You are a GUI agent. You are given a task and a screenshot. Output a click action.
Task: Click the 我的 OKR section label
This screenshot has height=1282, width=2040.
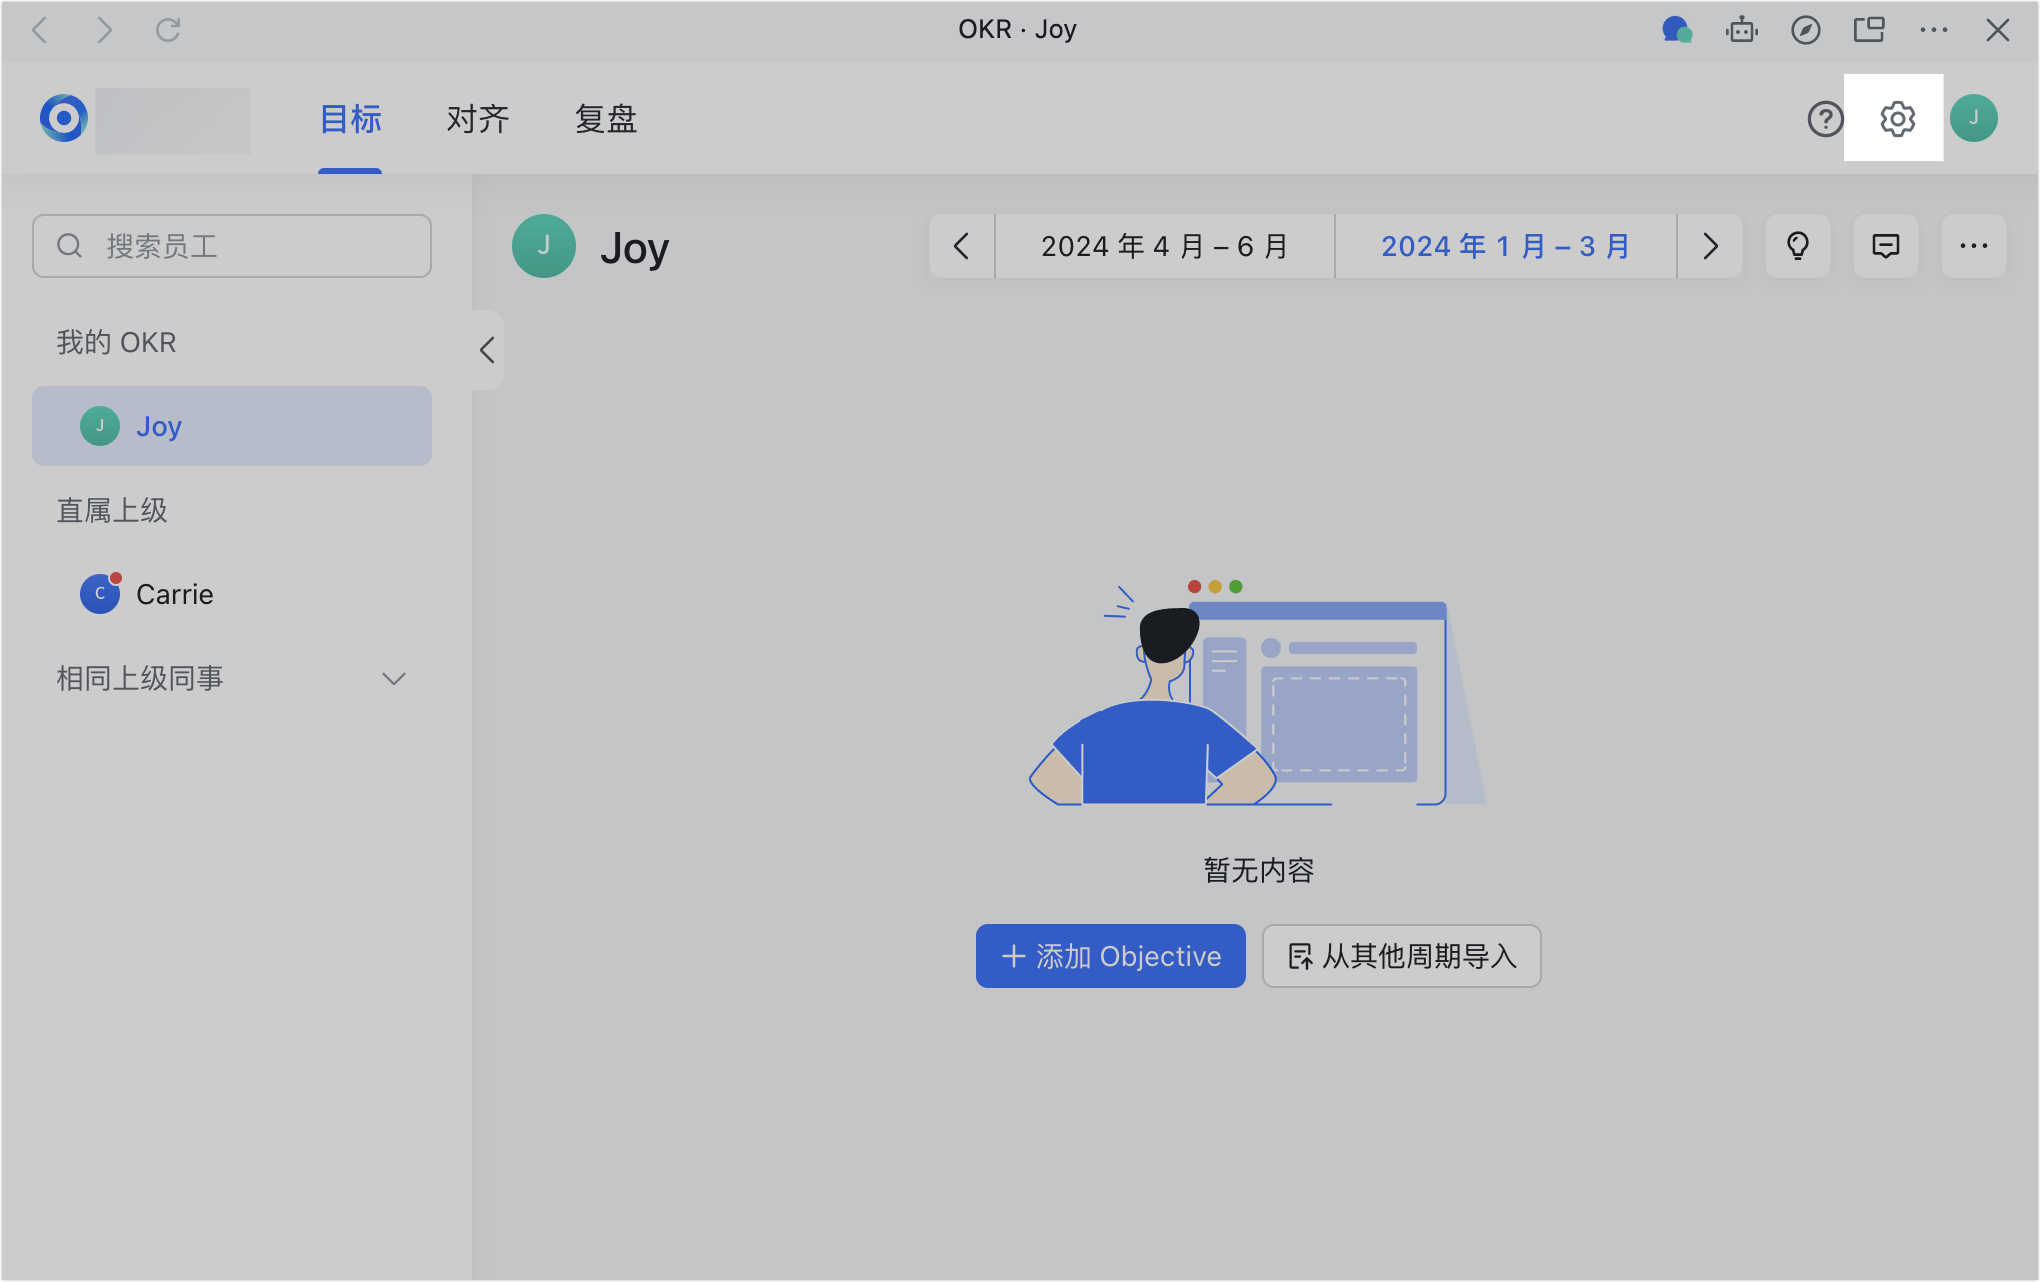(116, 342)
